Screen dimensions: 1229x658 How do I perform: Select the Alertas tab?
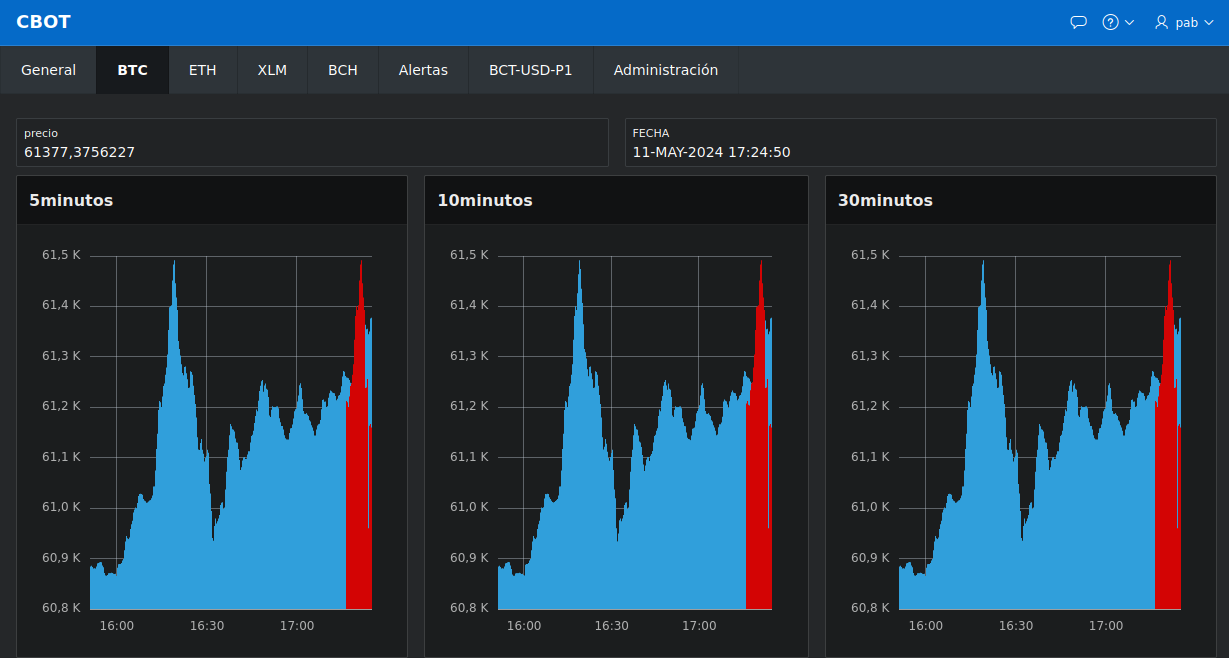click(x=423, y=70)
